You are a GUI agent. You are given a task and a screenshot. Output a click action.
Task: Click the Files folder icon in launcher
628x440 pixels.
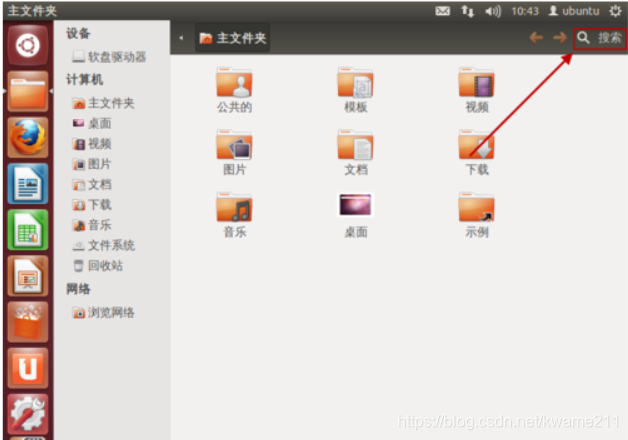click(28, 91)
